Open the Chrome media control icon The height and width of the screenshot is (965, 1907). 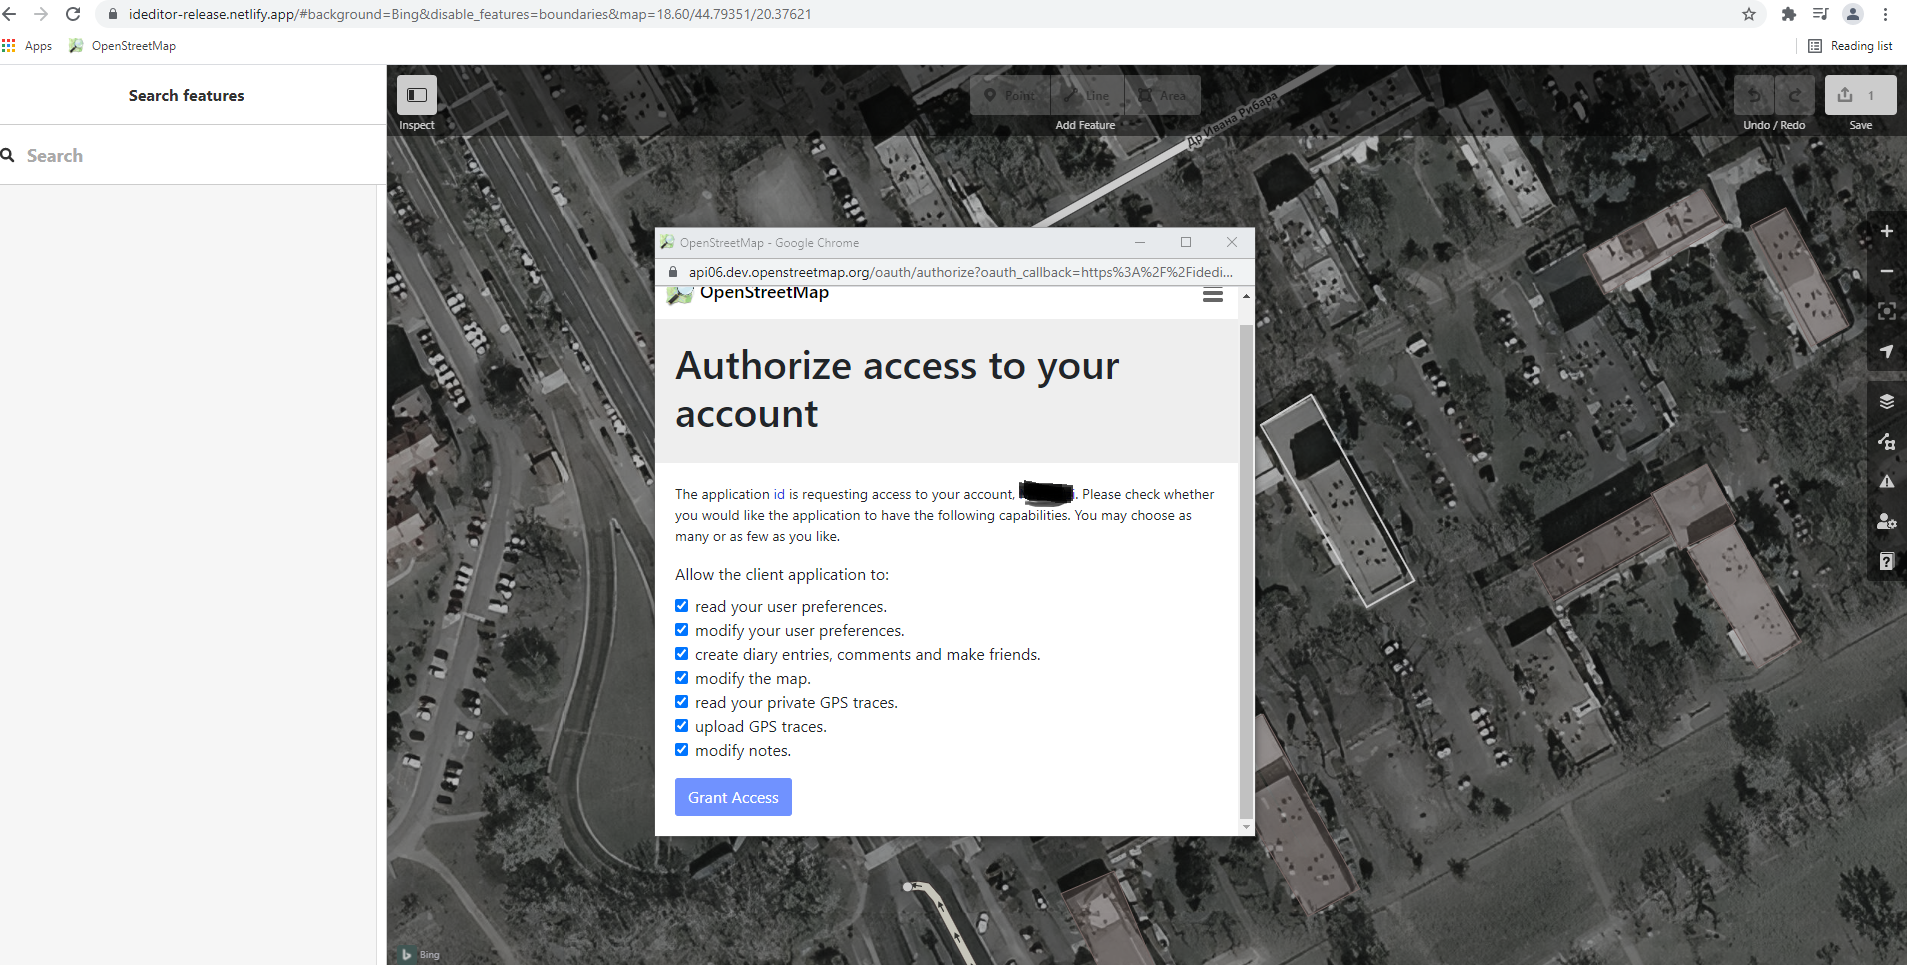(x=1821, y=14)
